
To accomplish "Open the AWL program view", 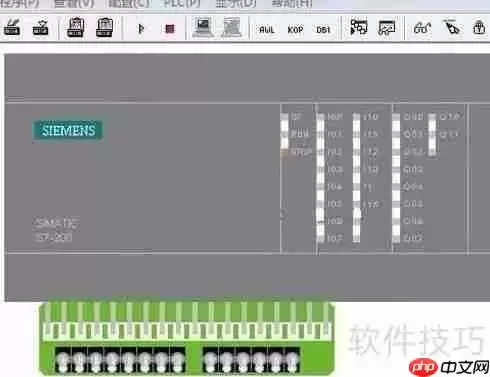I will coord(267,30).
